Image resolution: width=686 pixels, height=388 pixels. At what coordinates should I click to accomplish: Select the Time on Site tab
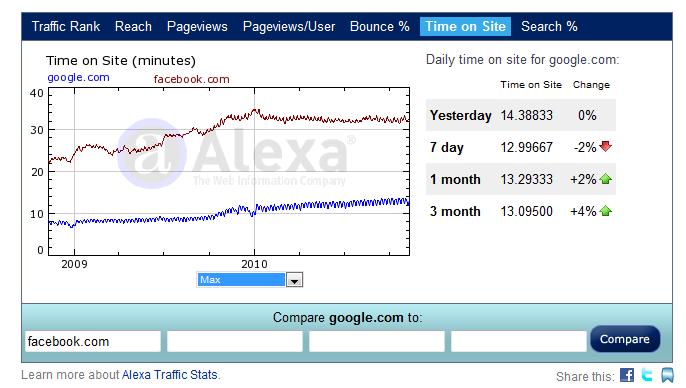(x=466, y=26)
